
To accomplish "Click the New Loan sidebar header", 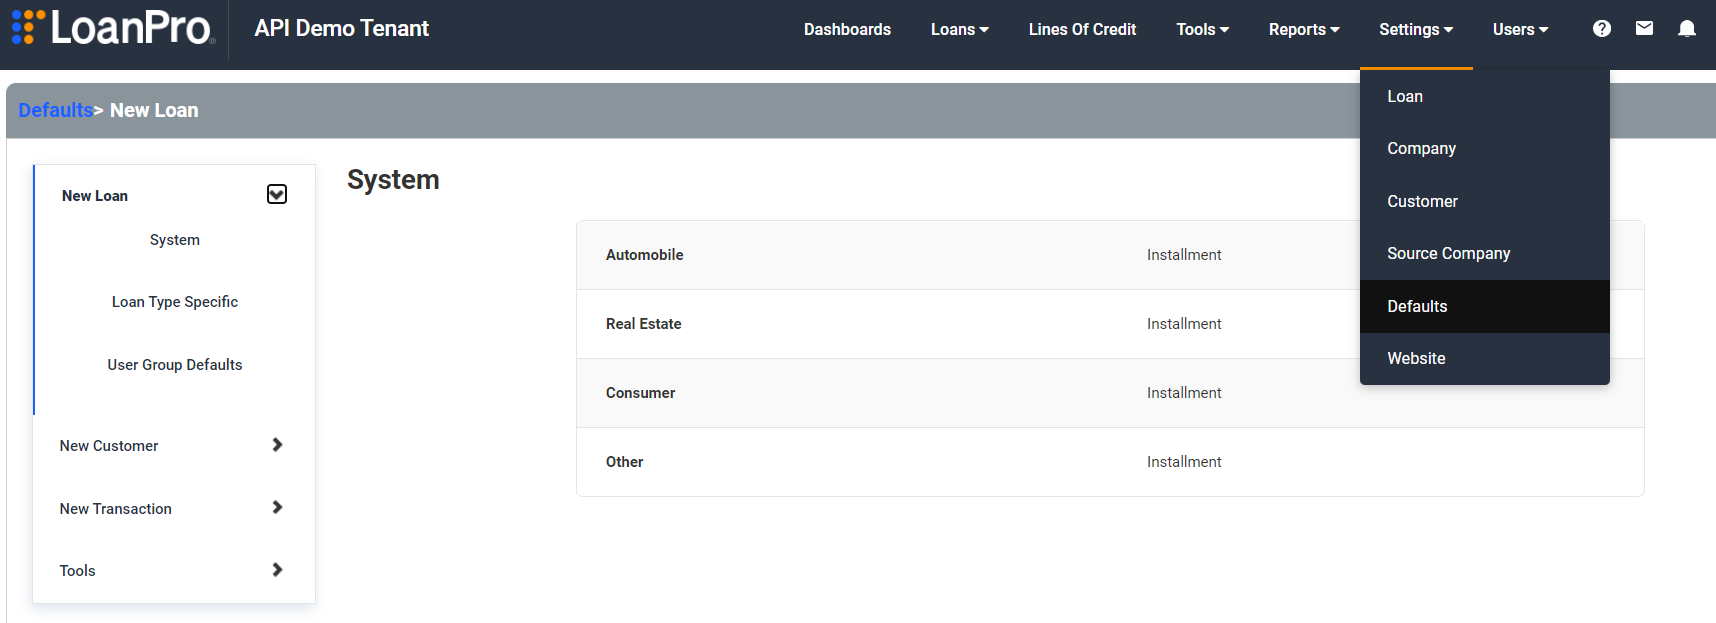I will [95, 196].
